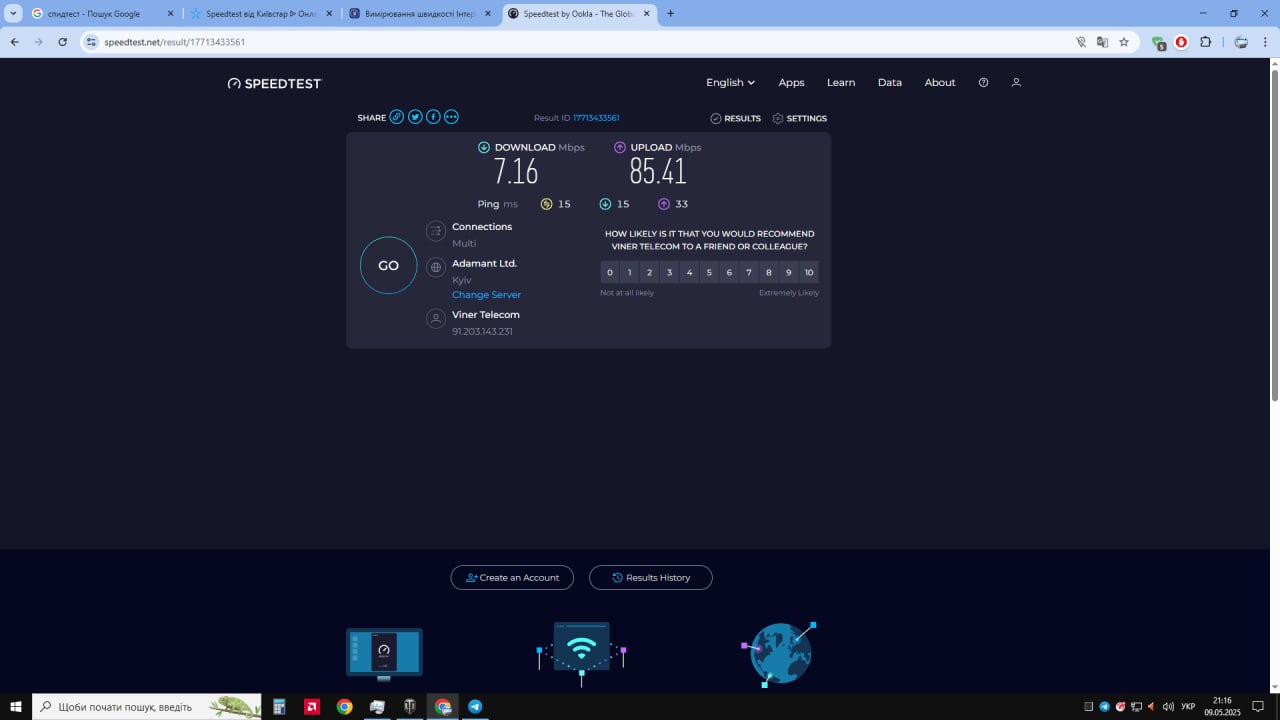The width and height of the screenshot is (1280, 720).
Task: Click the site info icon in address bar
Action: pos(92,42)
